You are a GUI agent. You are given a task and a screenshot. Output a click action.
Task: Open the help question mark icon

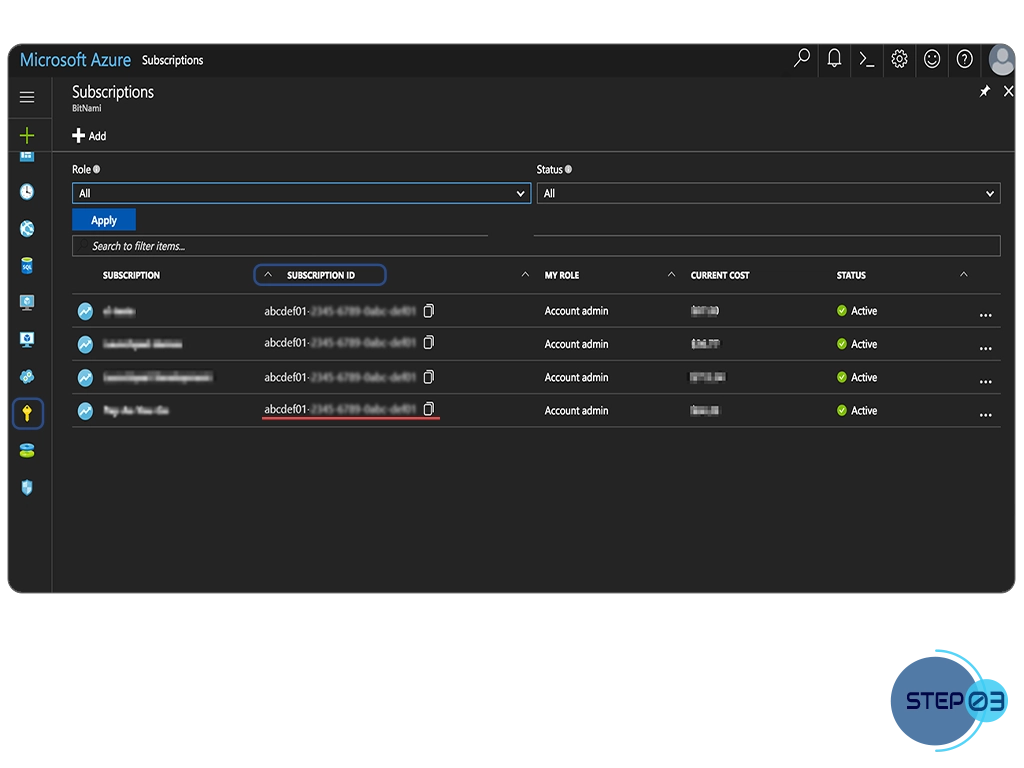tap(964, 59)
